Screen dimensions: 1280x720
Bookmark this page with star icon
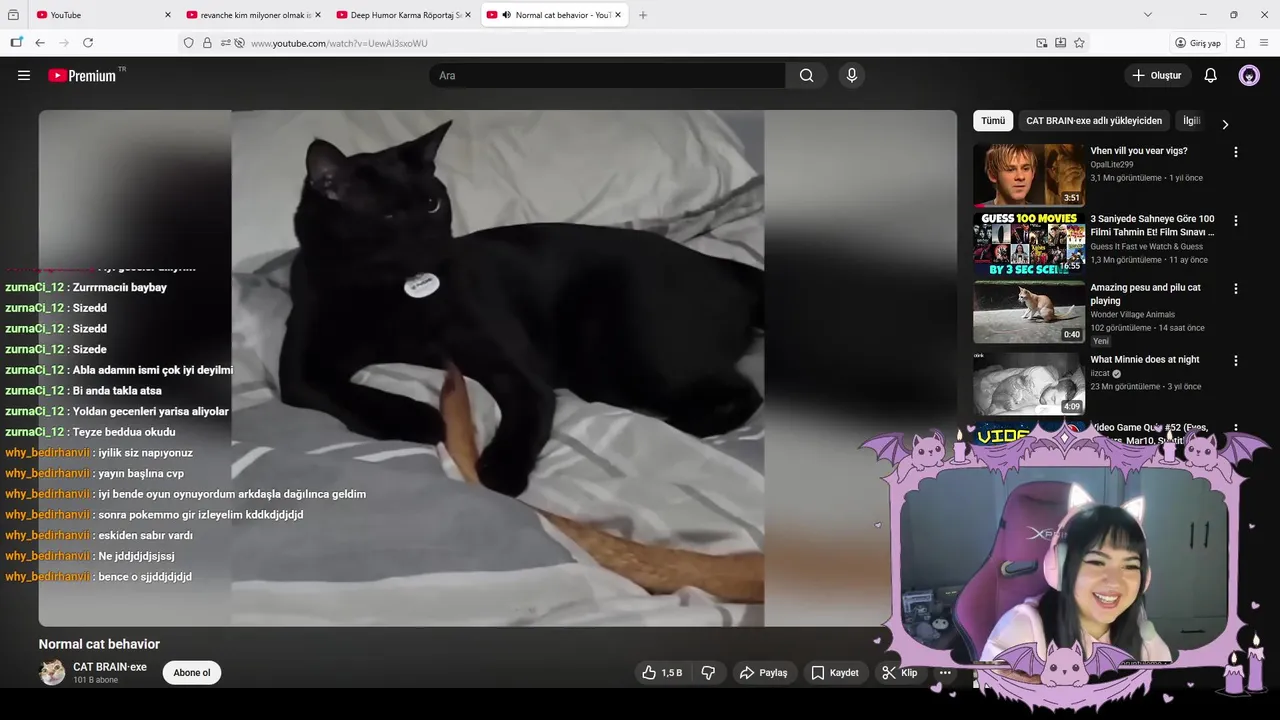[x=1079, y=43]
